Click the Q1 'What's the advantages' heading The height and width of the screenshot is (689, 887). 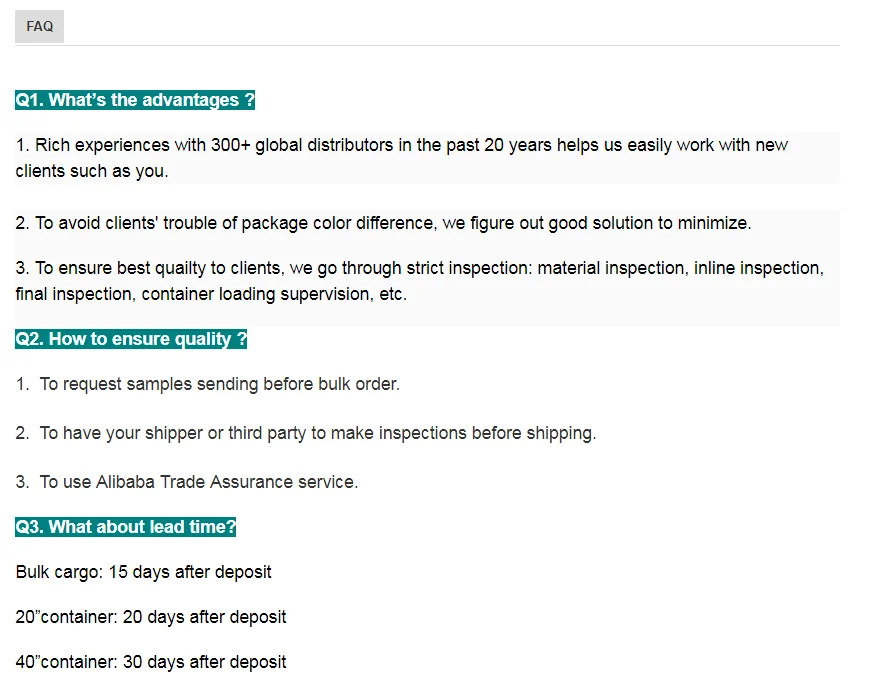[135, 100]
